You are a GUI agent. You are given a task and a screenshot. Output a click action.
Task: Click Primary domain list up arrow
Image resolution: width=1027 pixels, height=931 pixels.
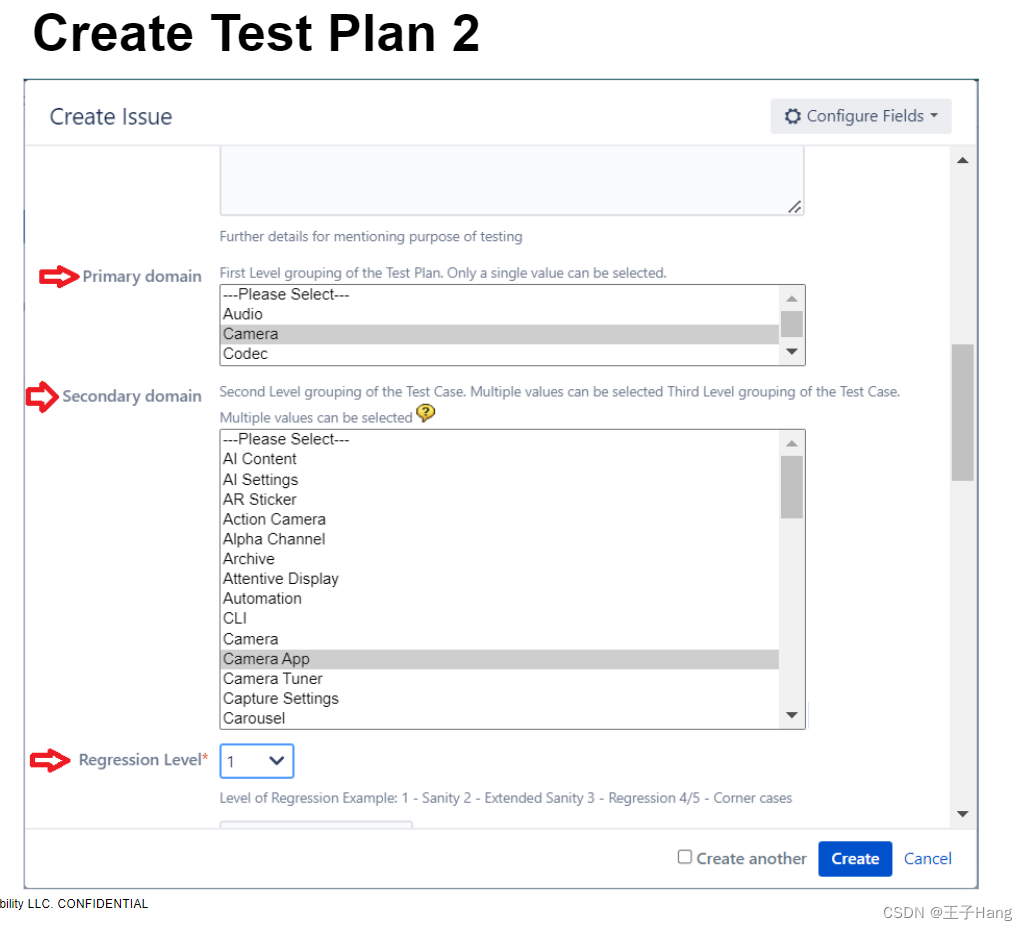click(792, 299)
